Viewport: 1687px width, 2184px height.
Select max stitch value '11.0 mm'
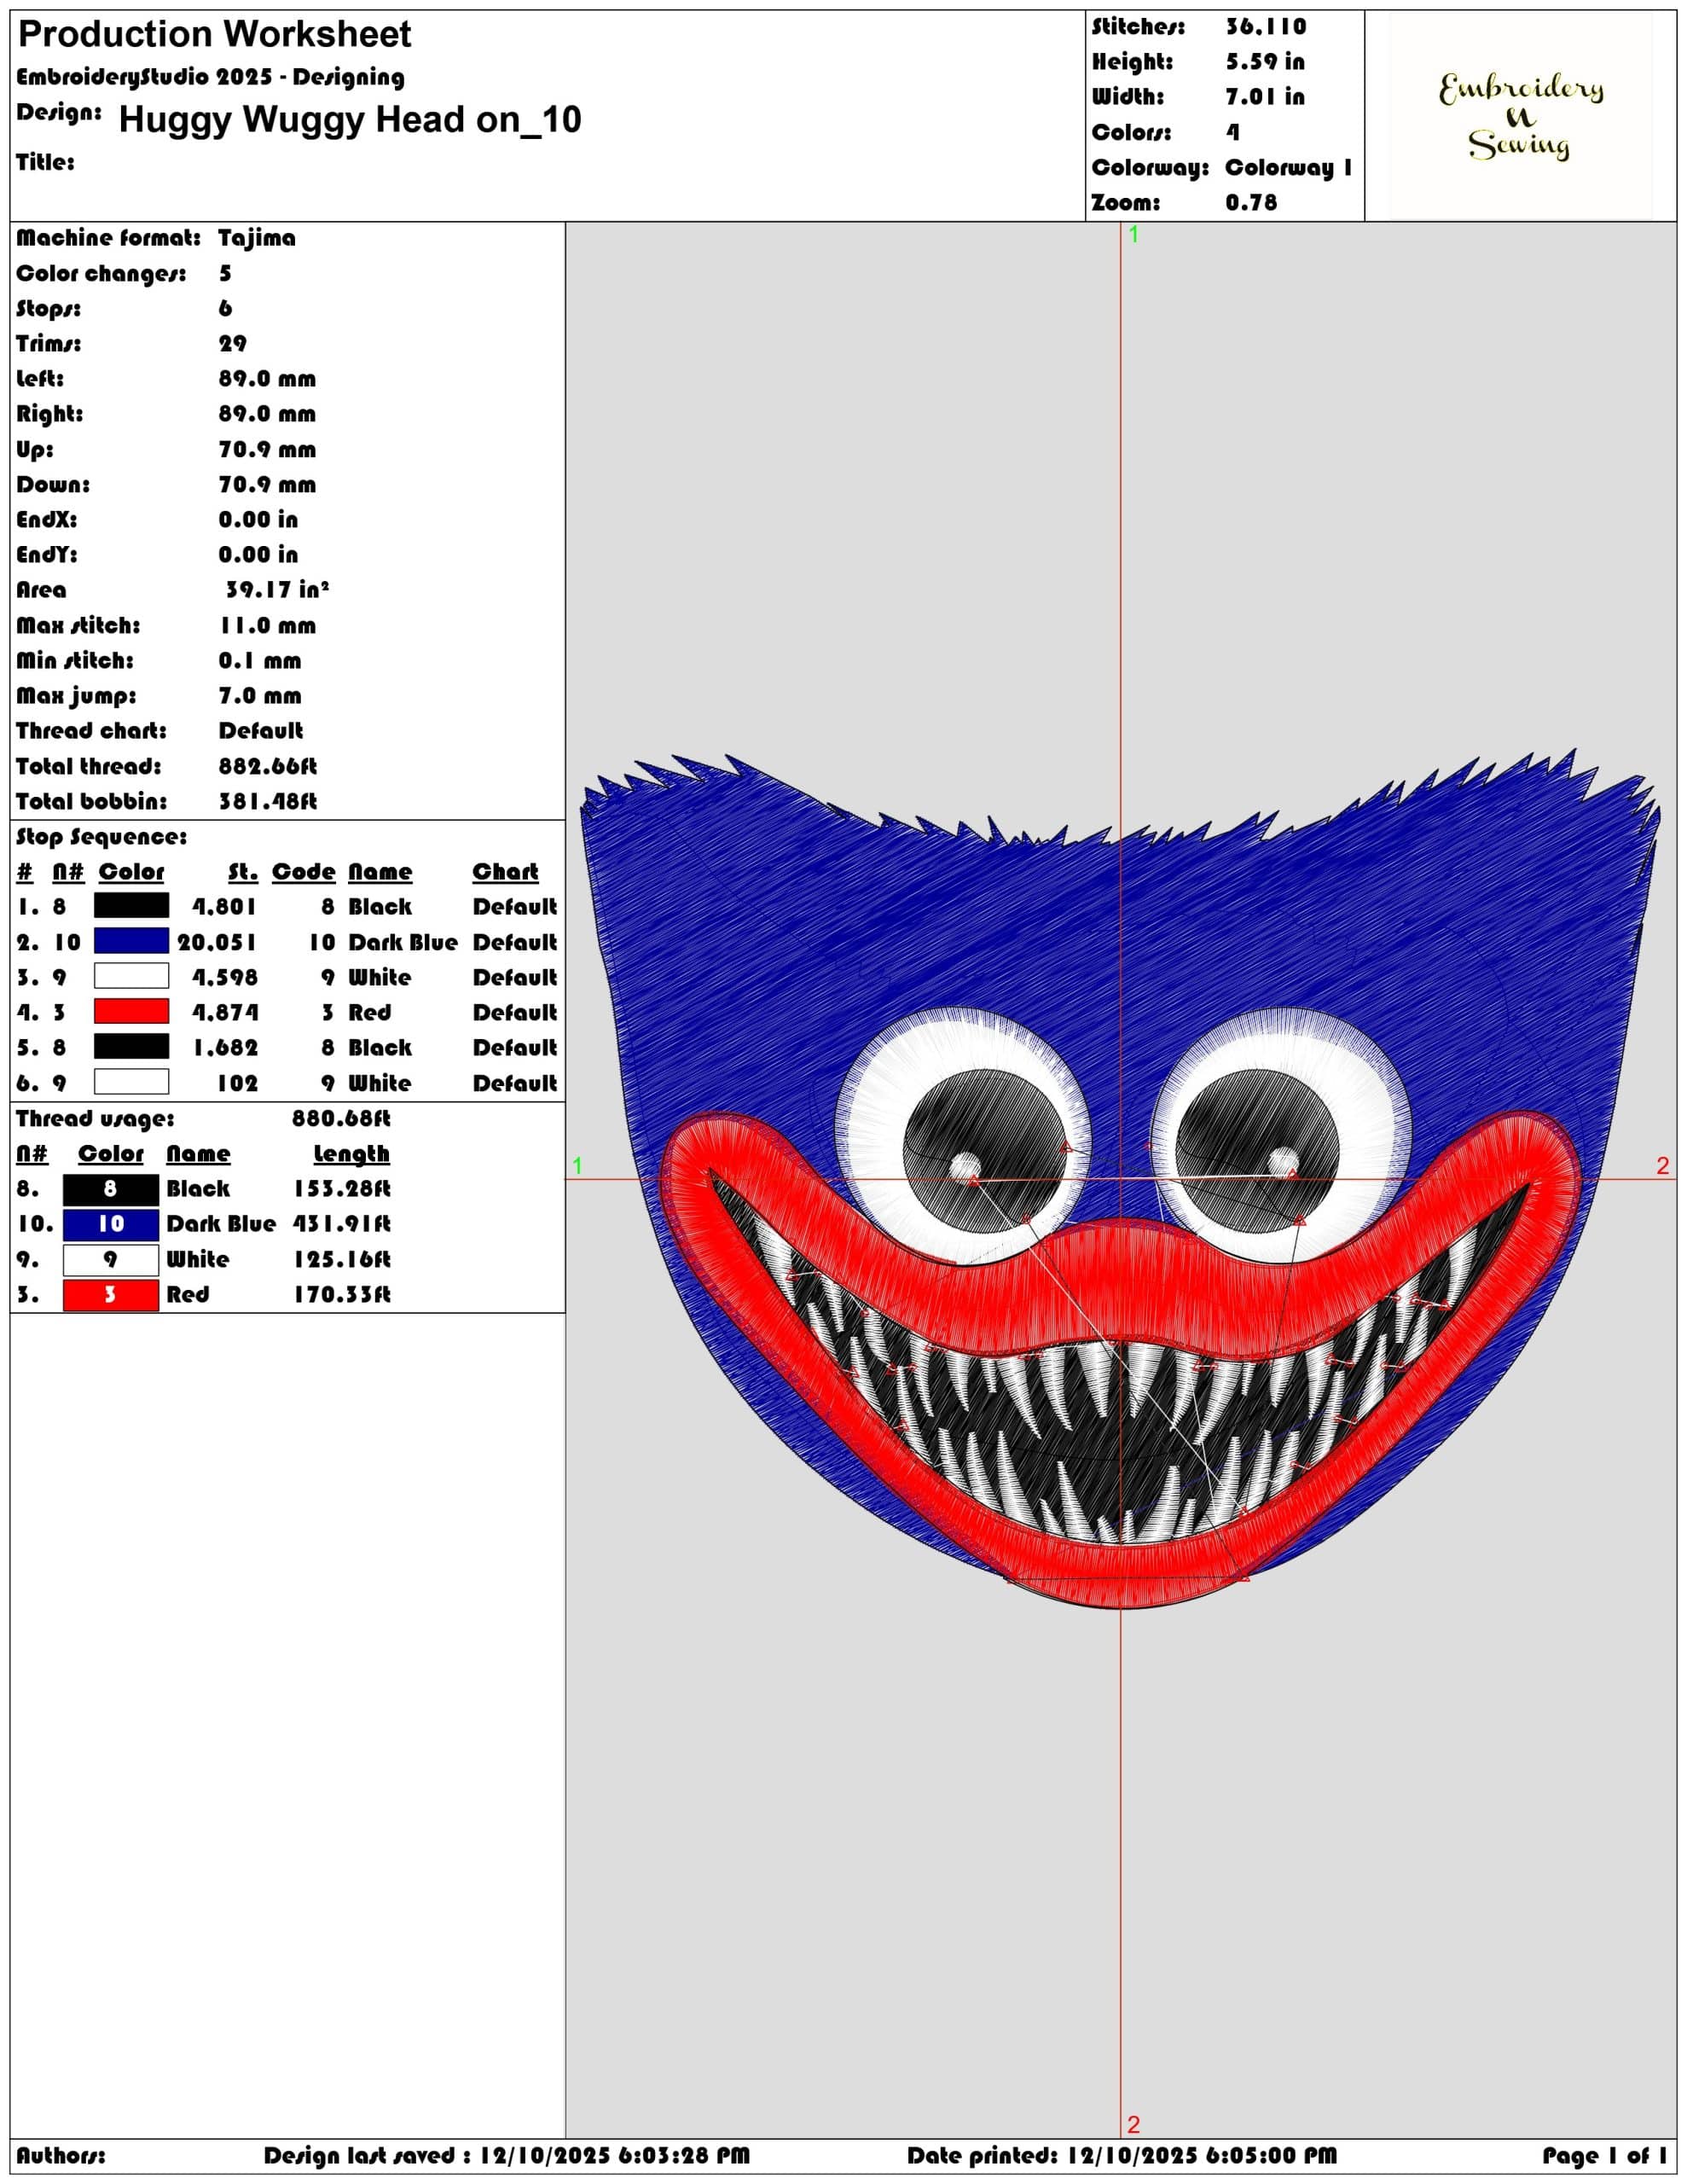268,626
